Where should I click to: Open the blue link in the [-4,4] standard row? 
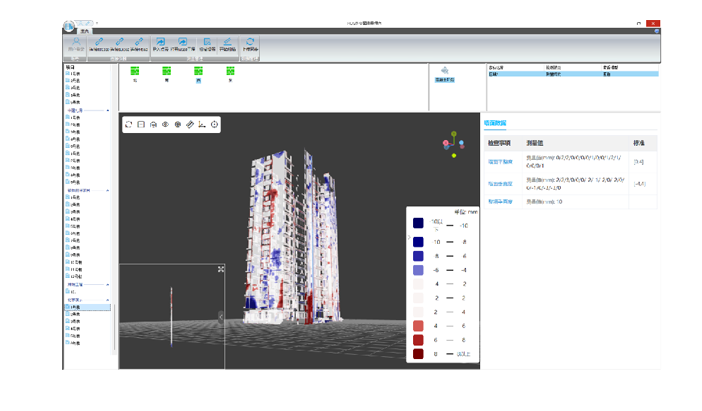click(500, 184)
